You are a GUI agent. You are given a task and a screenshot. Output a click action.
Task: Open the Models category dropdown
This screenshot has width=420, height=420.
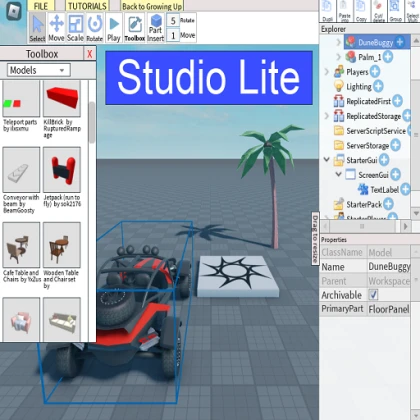click(39, 70)
